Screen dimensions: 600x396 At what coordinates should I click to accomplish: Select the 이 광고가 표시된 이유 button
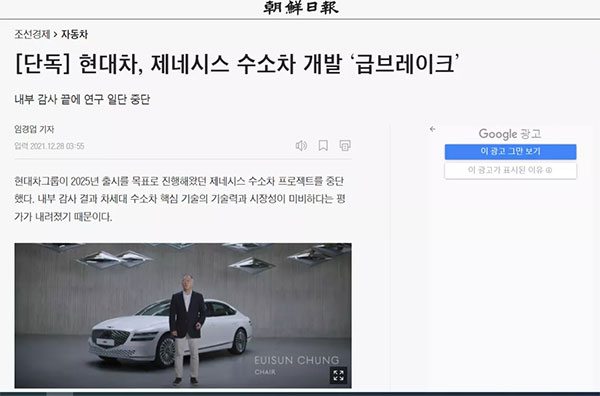click(510, 170)
